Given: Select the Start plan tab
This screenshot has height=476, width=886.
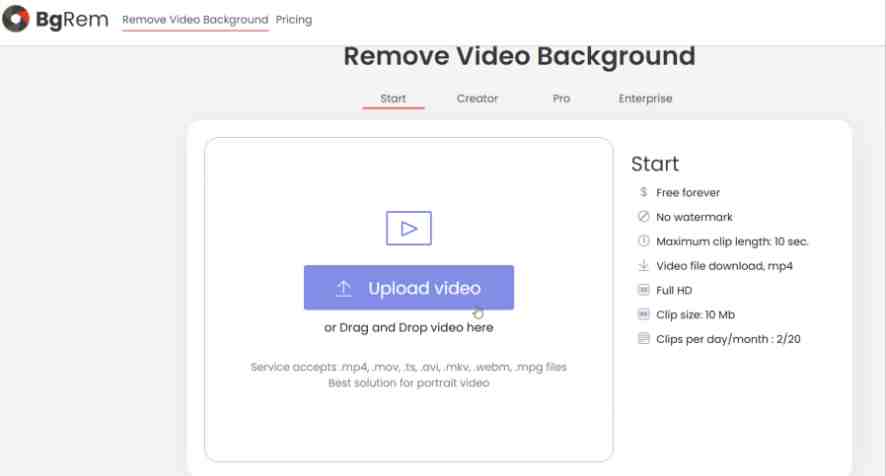Looking at the screenshot, I should (x=393, y=98).
